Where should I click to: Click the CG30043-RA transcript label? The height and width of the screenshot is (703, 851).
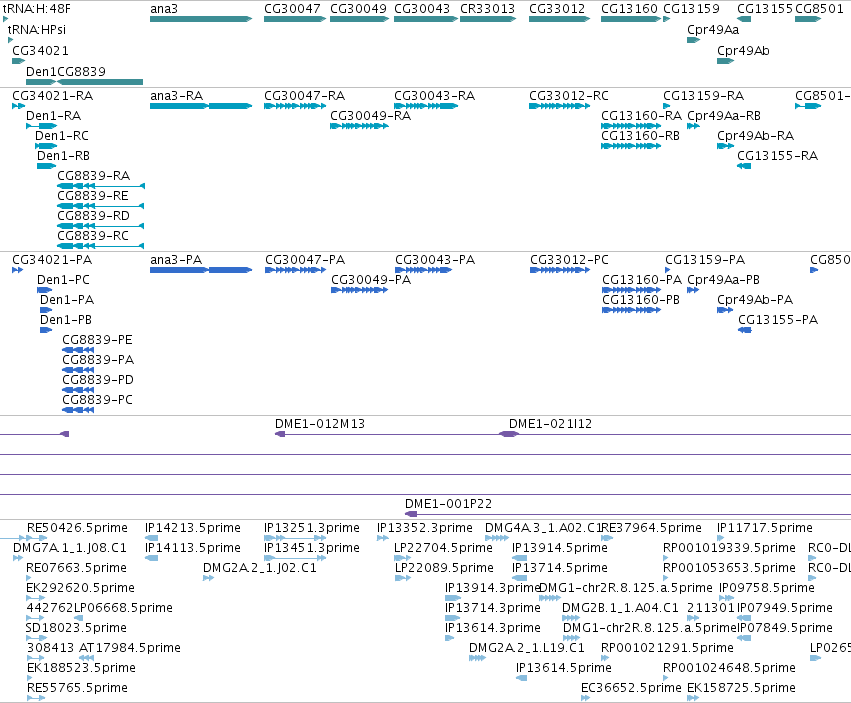click(x=434, y=96)
